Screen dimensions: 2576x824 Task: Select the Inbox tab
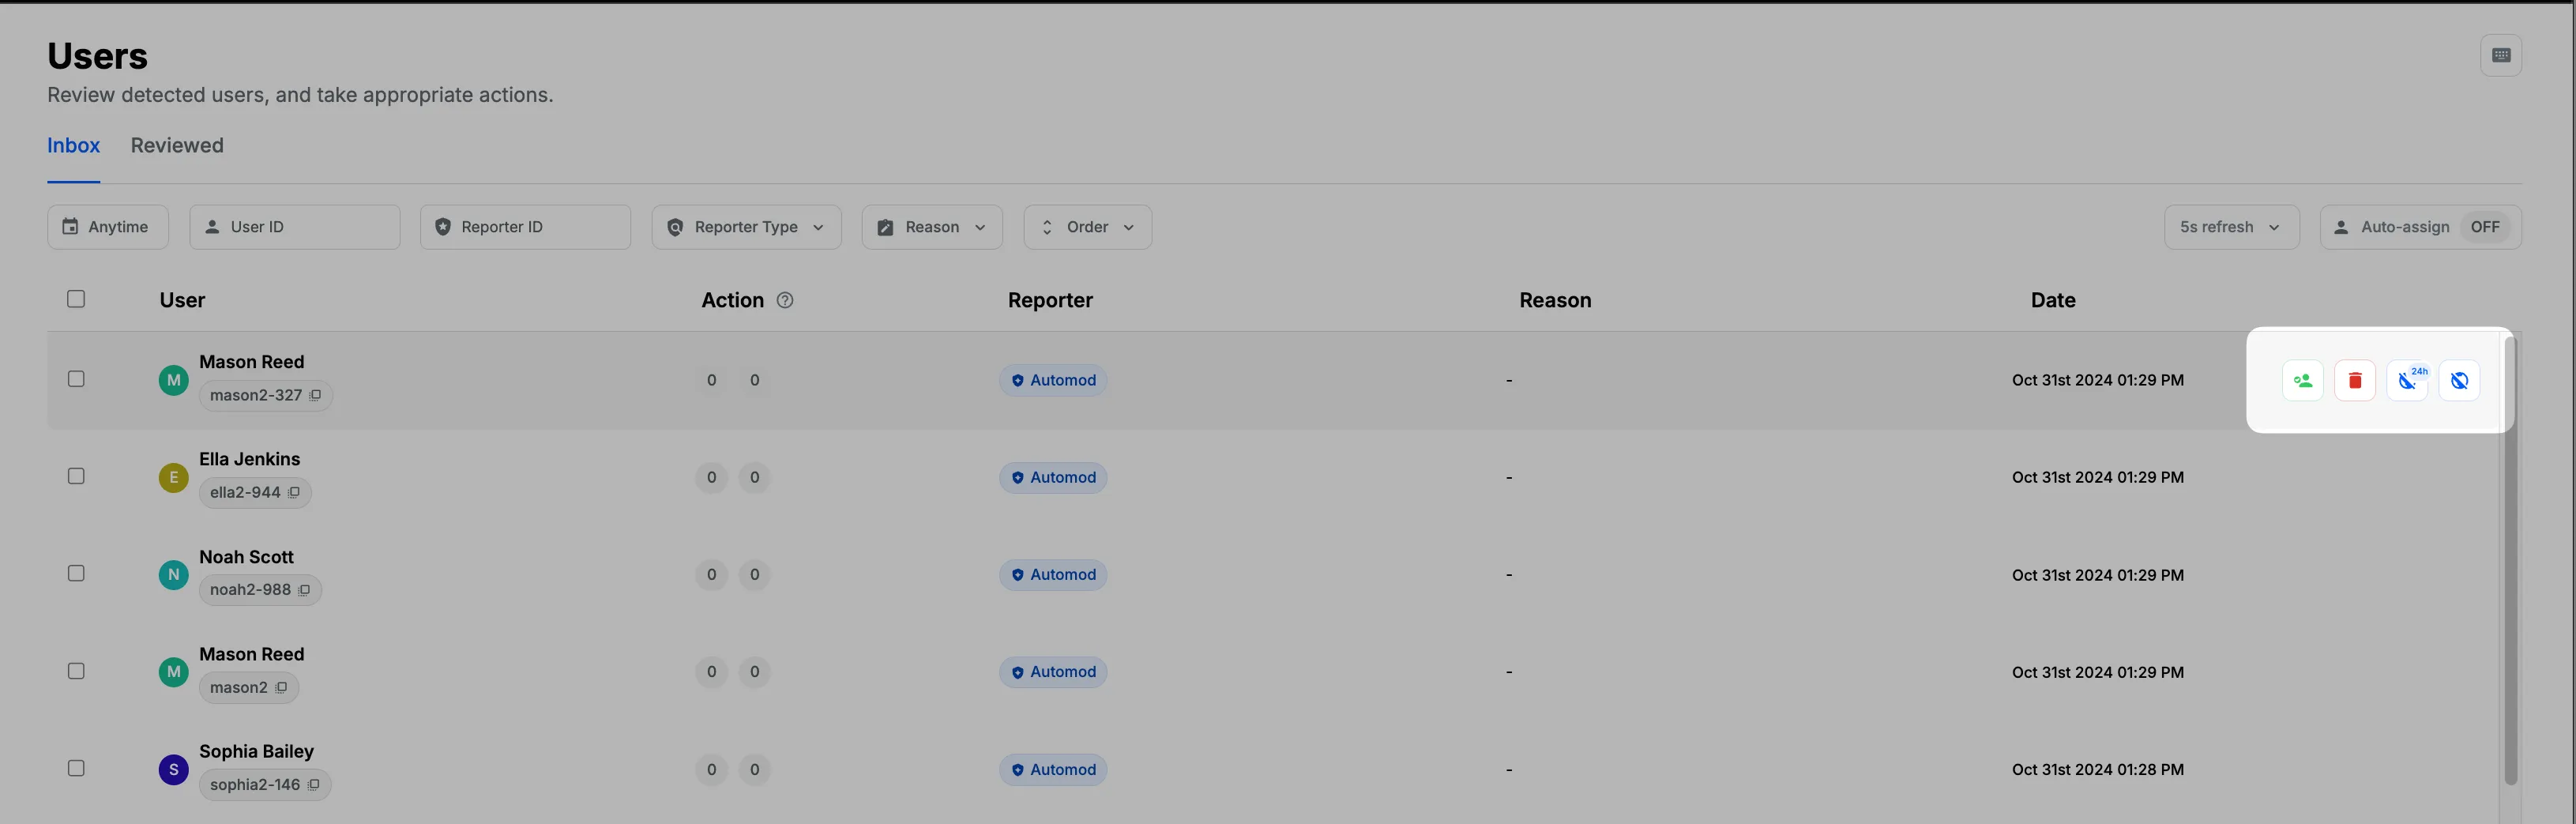point(73,145)
